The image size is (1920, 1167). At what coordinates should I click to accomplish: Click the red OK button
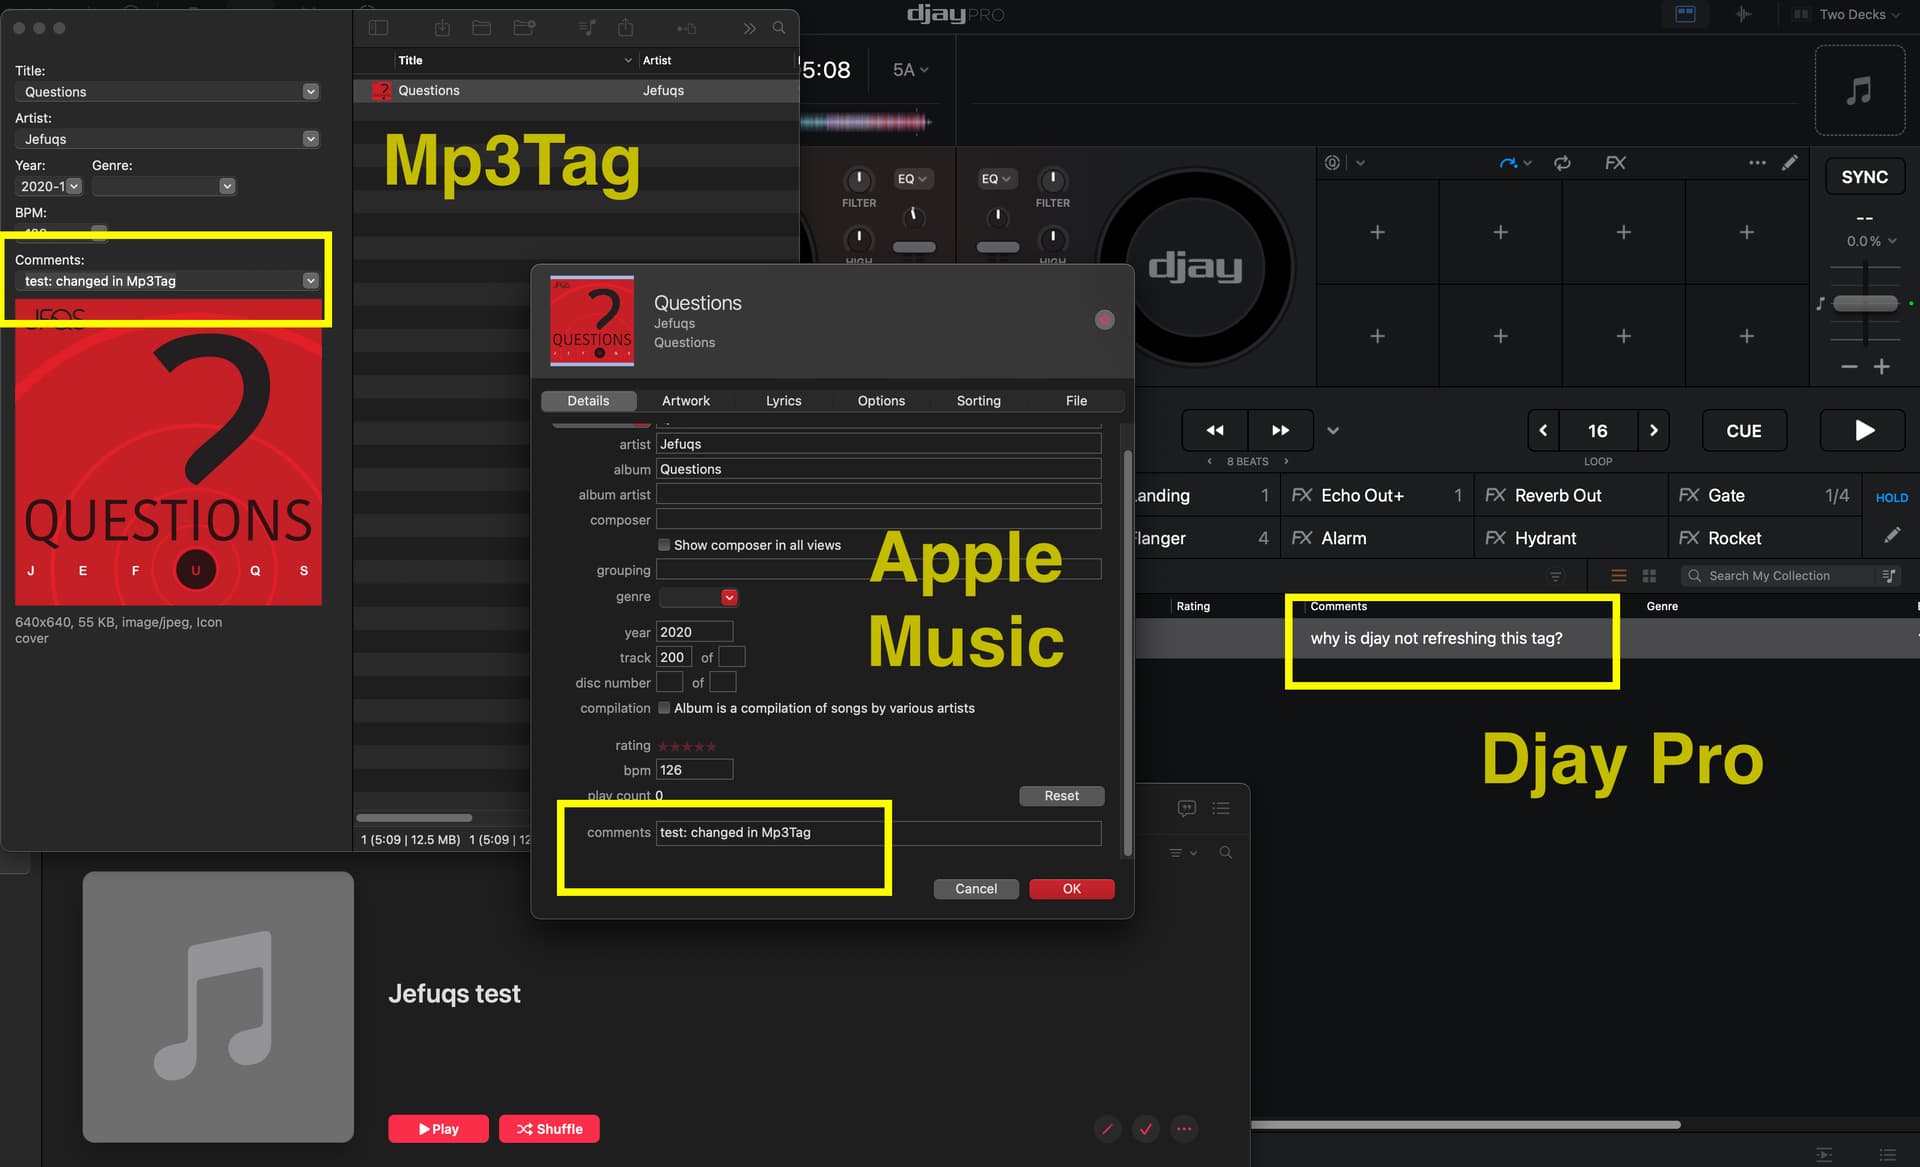(x=1071, y=889)
